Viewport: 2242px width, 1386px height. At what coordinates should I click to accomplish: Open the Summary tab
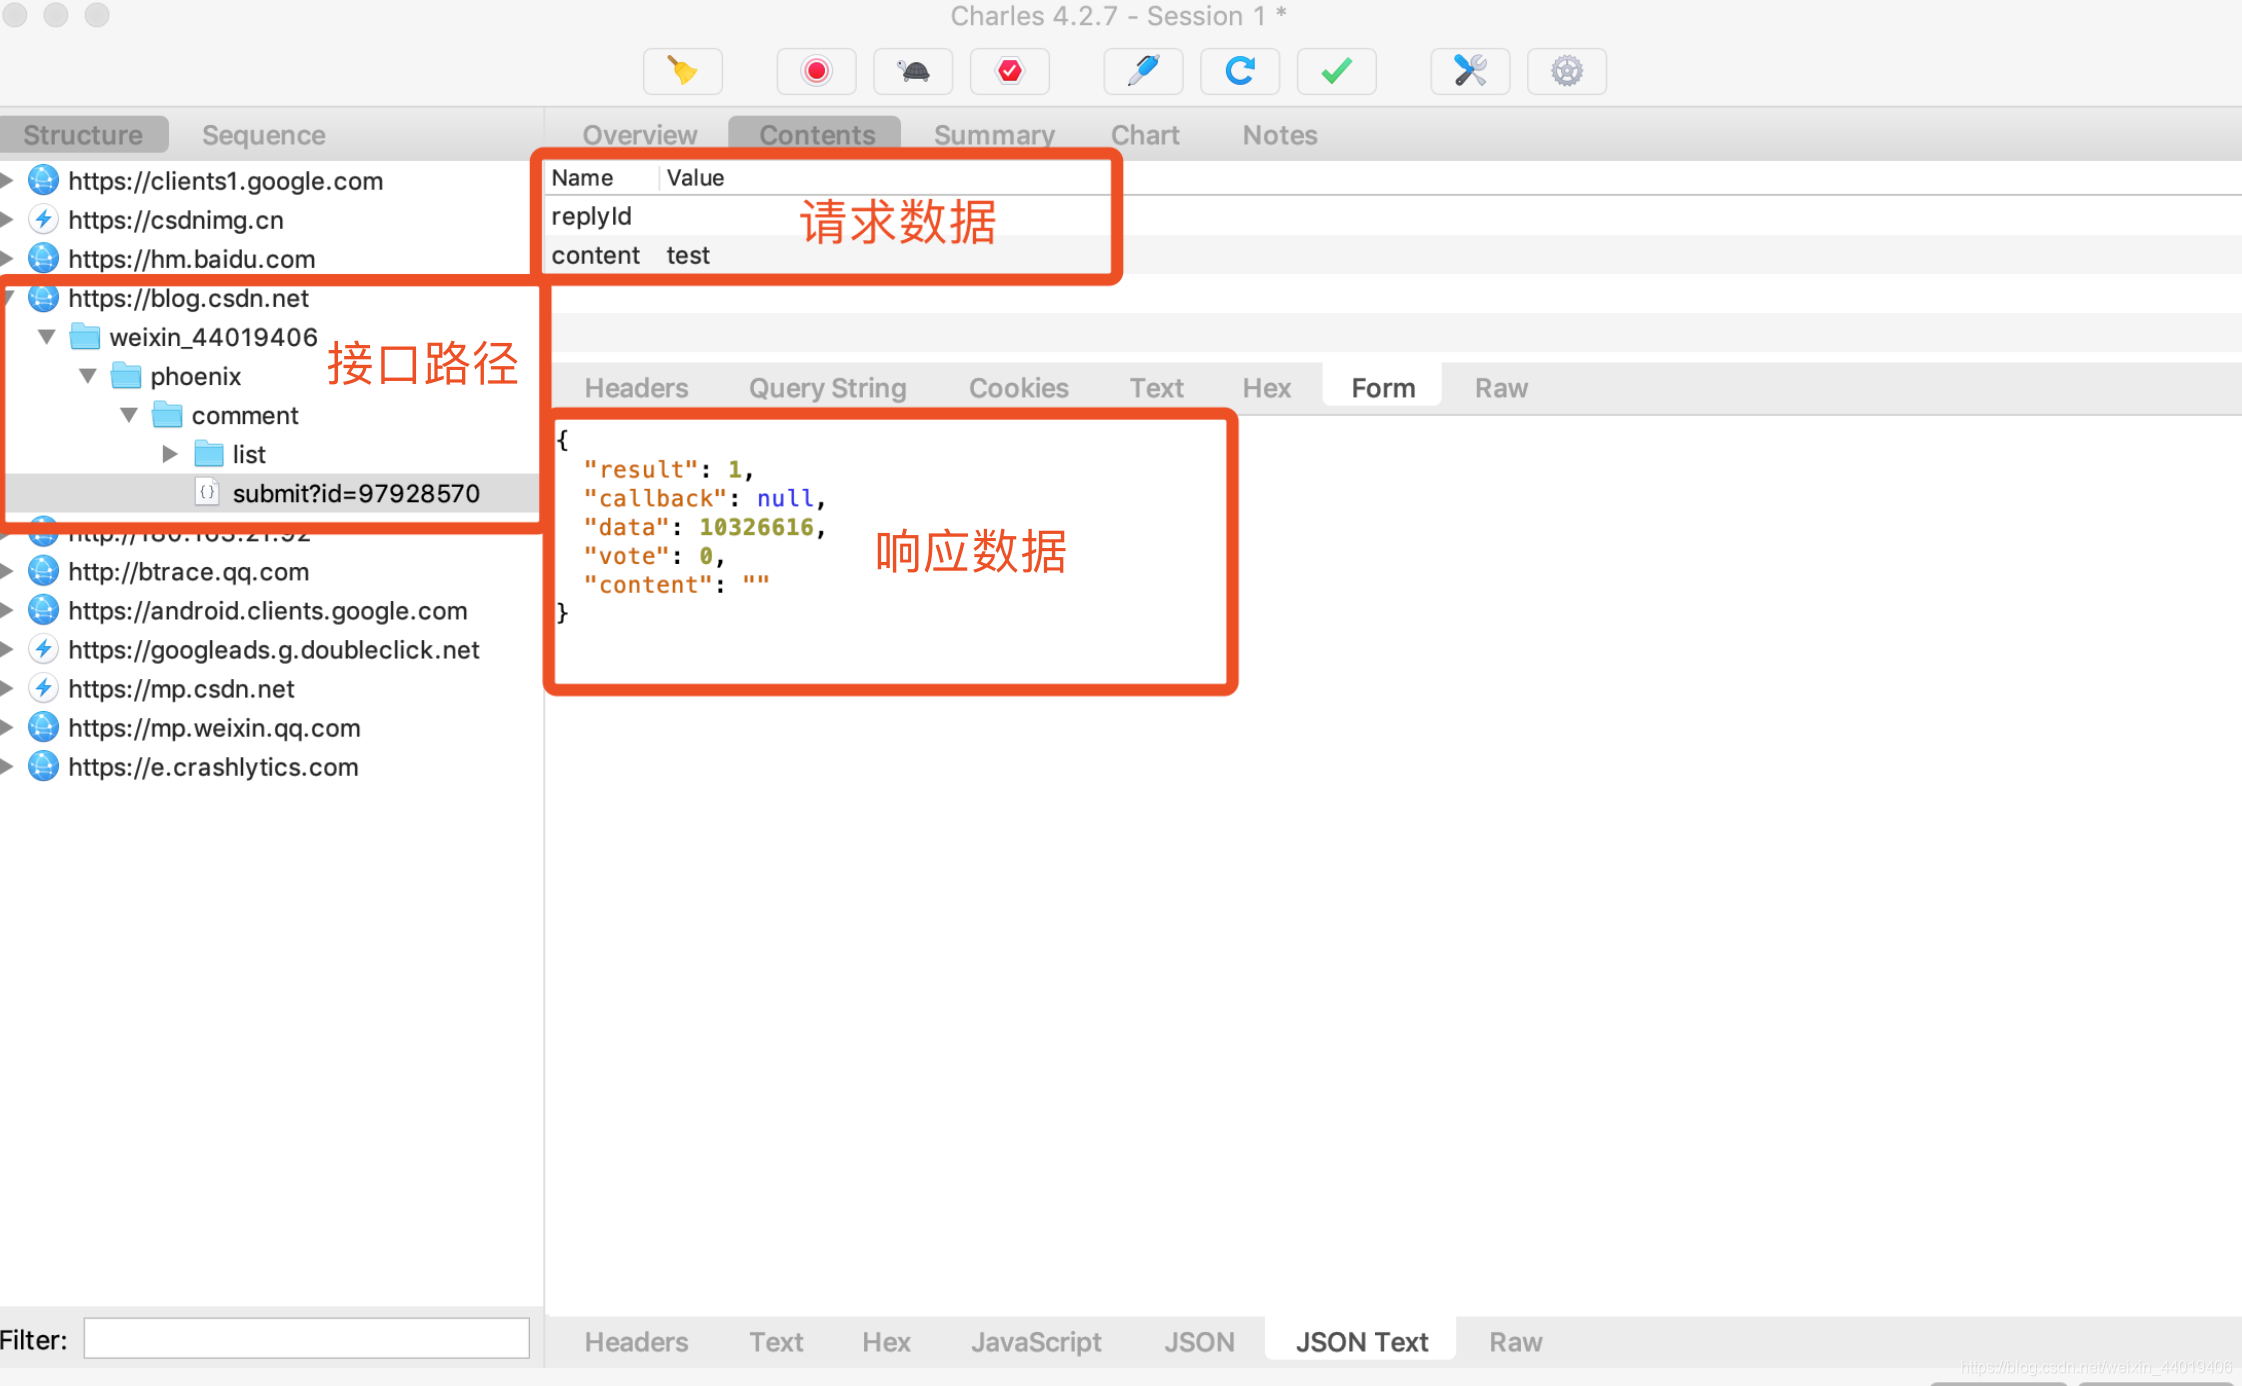(x=994, y=135)
